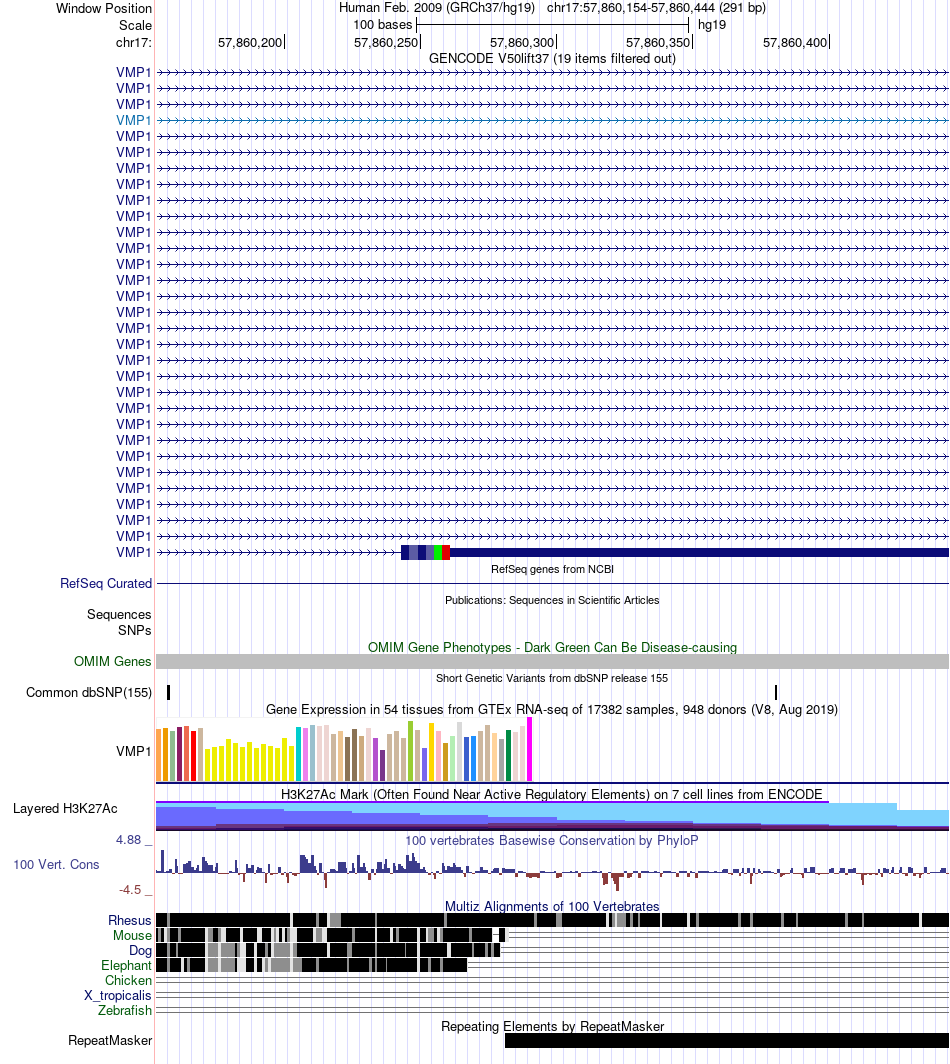Click the light-blue highlighted VMP1 transcript label
This screenshot has width=950, height=1064.
tap(134, 120)
